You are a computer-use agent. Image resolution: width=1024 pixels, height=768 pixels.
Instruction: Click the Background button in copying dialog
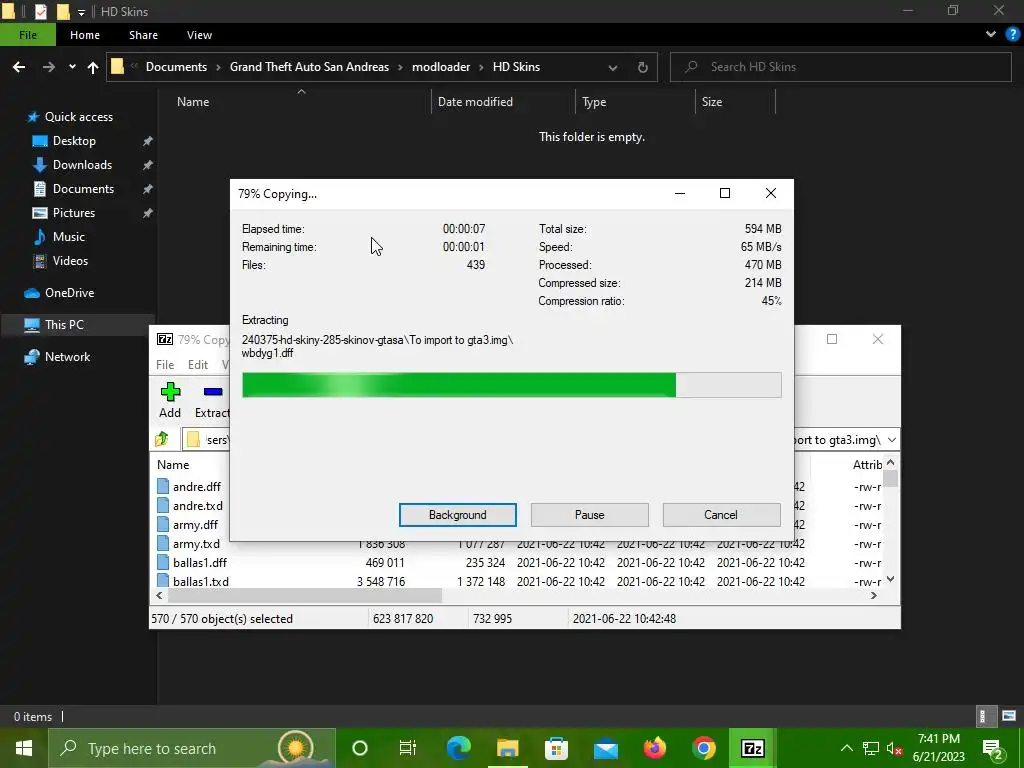click(458, 515)
